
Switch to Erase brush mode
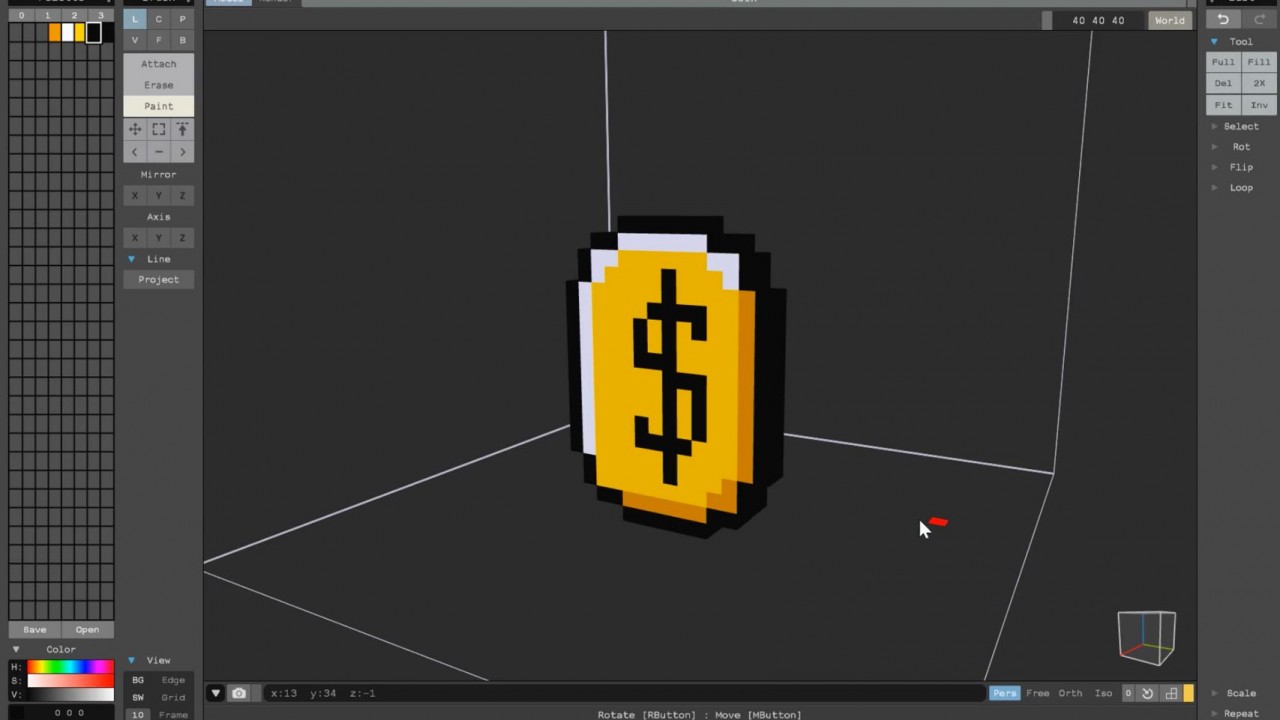pyautogui.click(x=158, y=85)
